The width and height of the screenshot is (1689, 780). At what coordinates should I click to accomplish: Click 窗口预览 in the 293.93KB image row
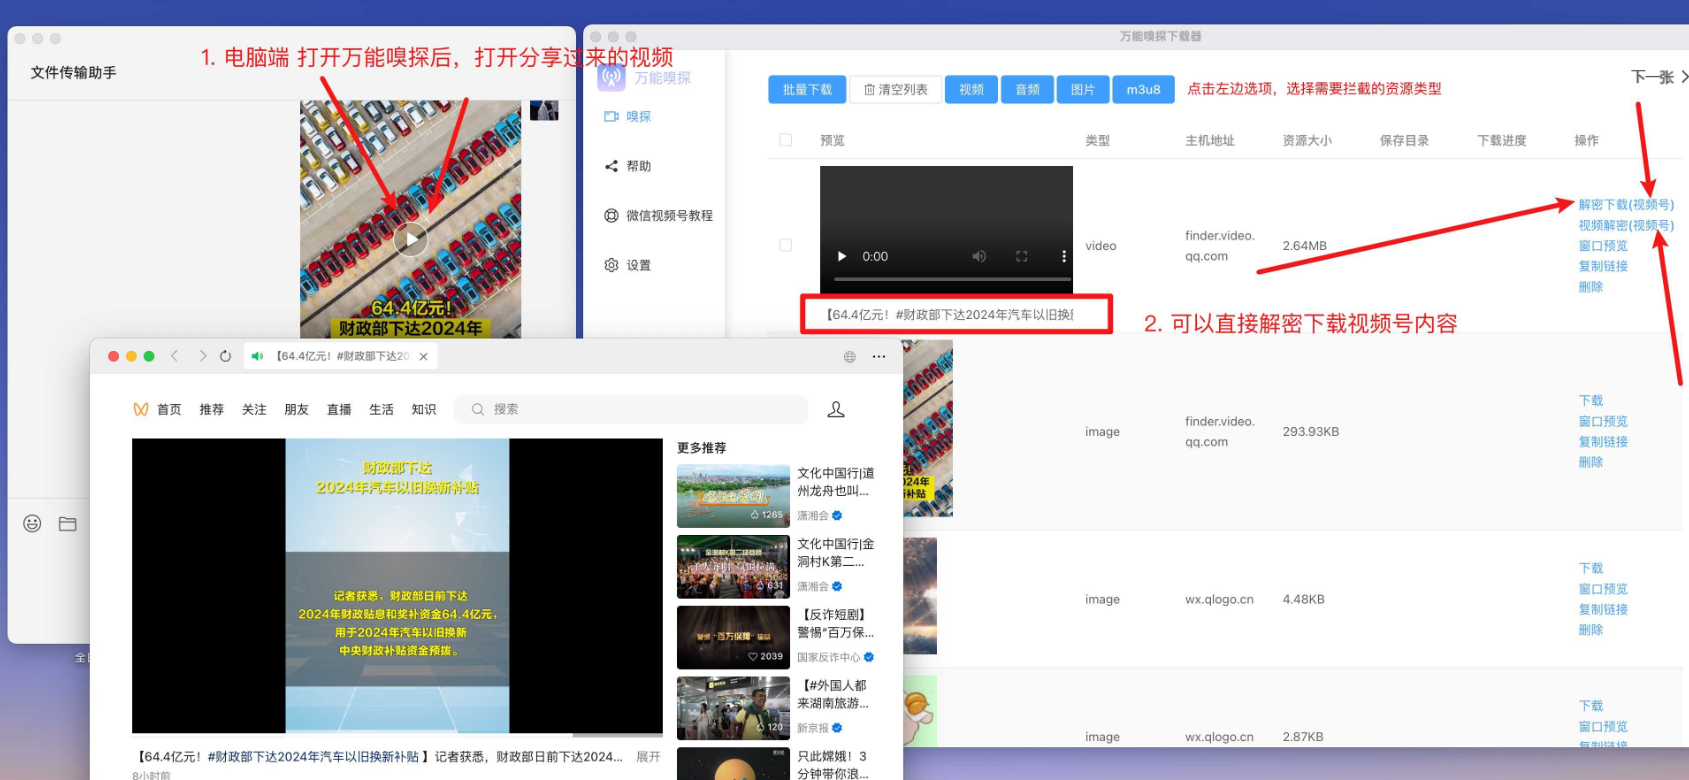click(x=1603, y=422)
